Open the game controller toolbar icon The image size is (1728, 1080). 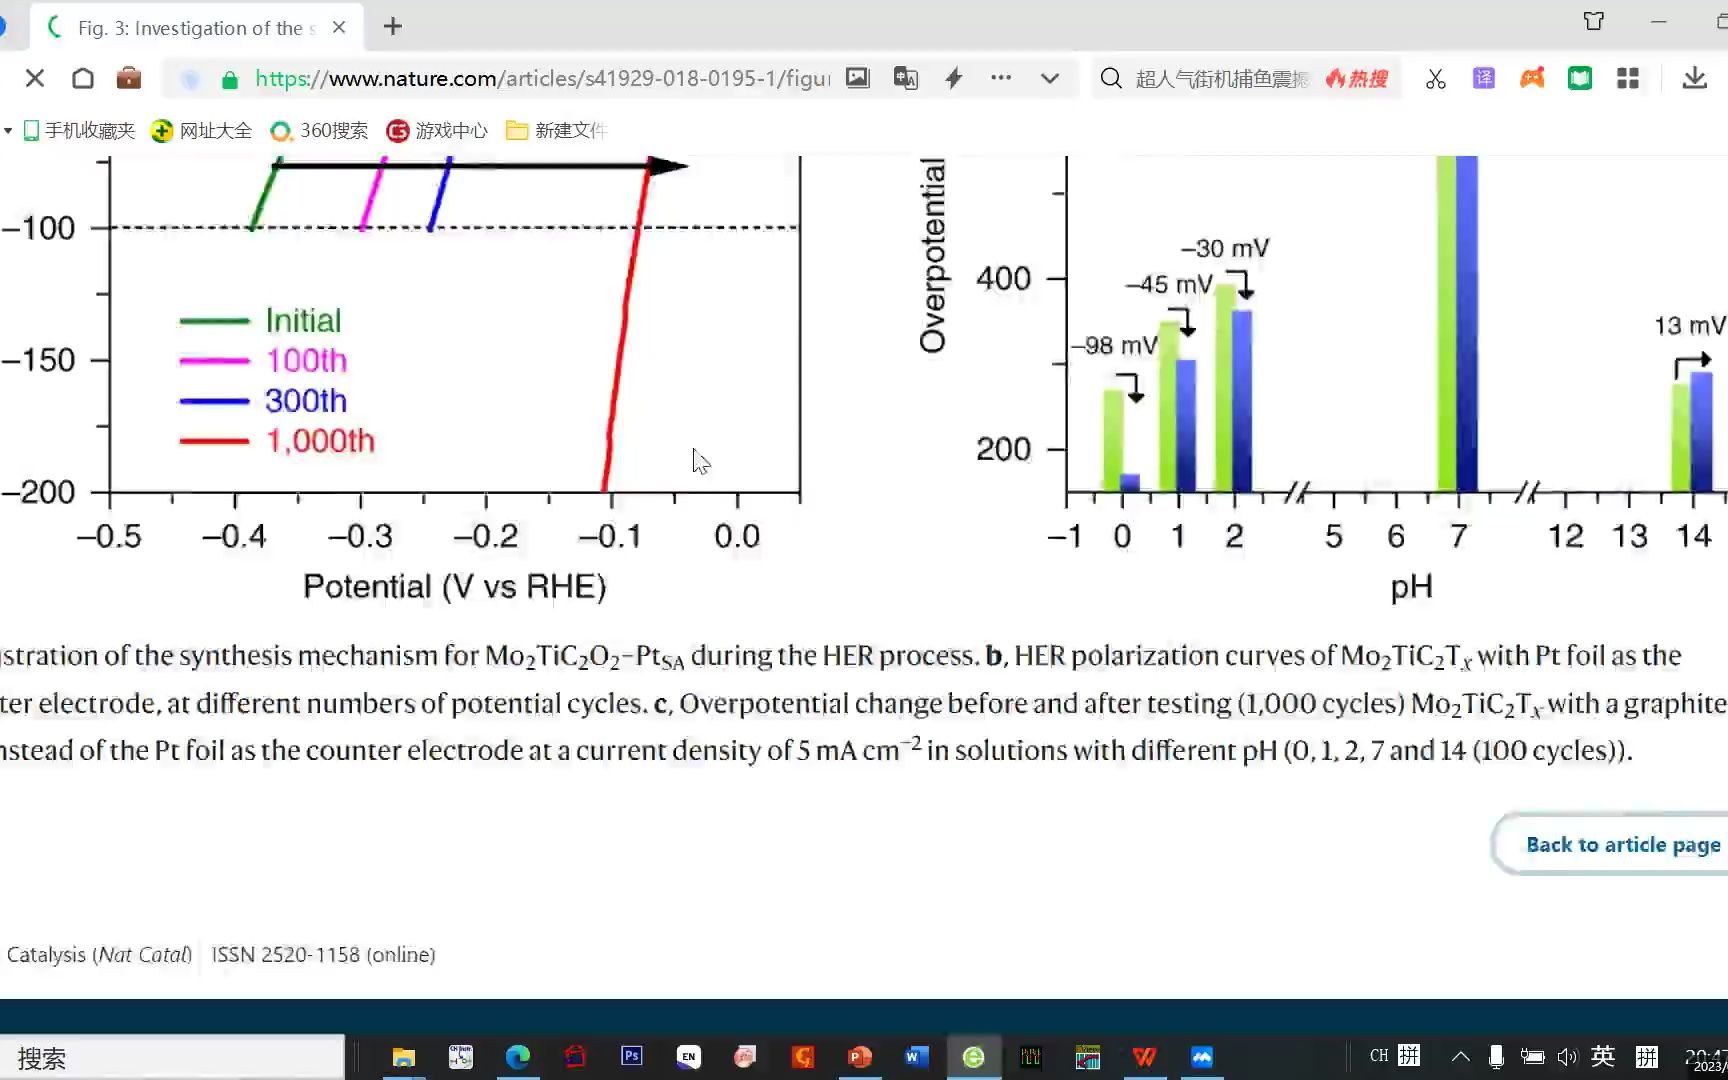1532,78
